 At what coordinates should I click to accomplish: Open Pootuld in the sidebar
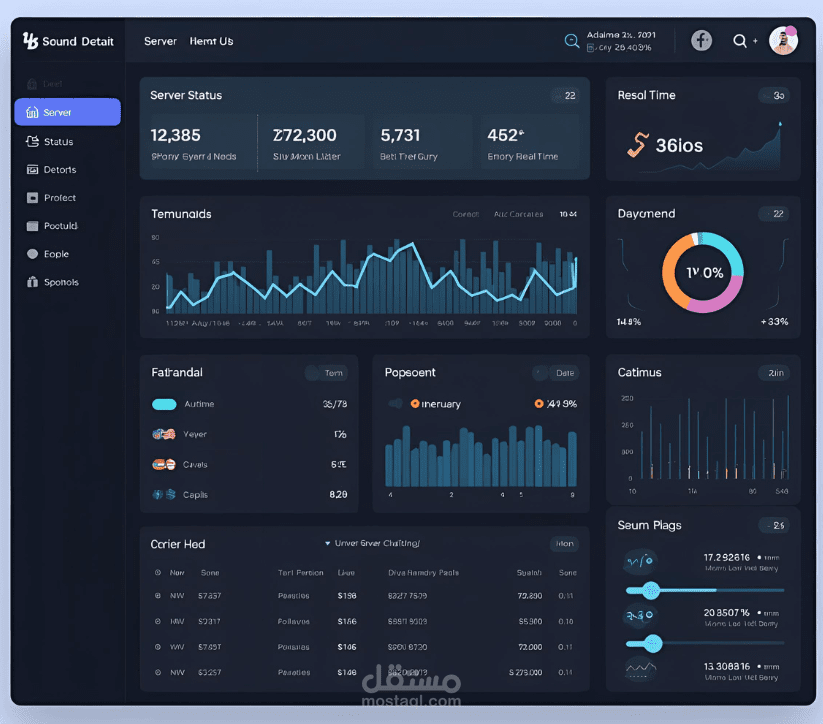tap(60, 226)
